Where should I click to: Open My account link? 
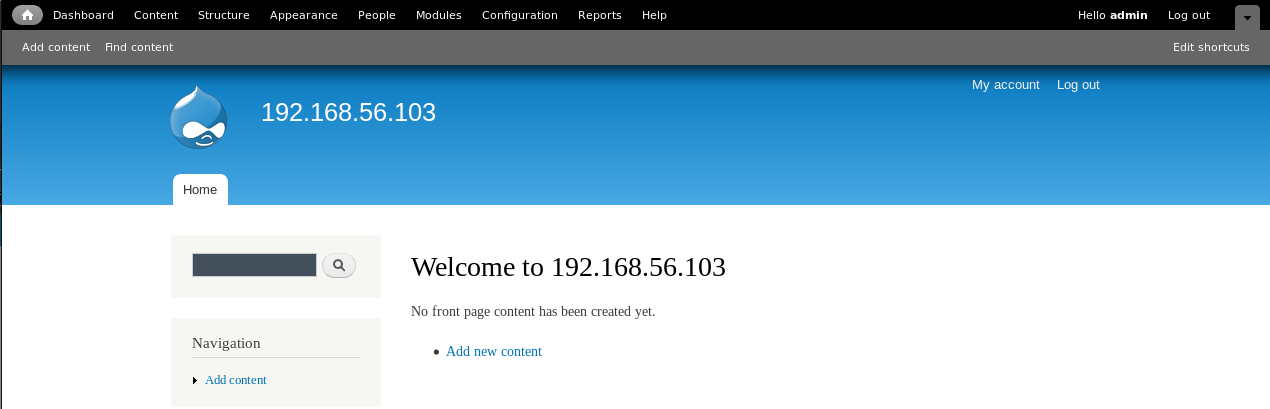point(1006,85)
